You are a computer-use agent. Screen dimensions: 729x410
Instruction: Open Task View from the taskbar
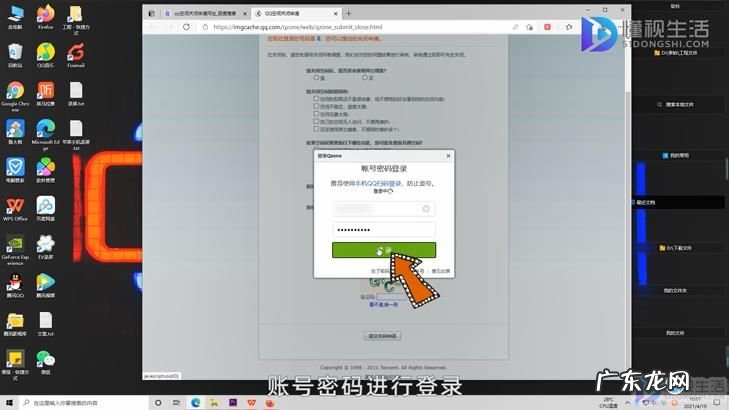tap(176, 403)
